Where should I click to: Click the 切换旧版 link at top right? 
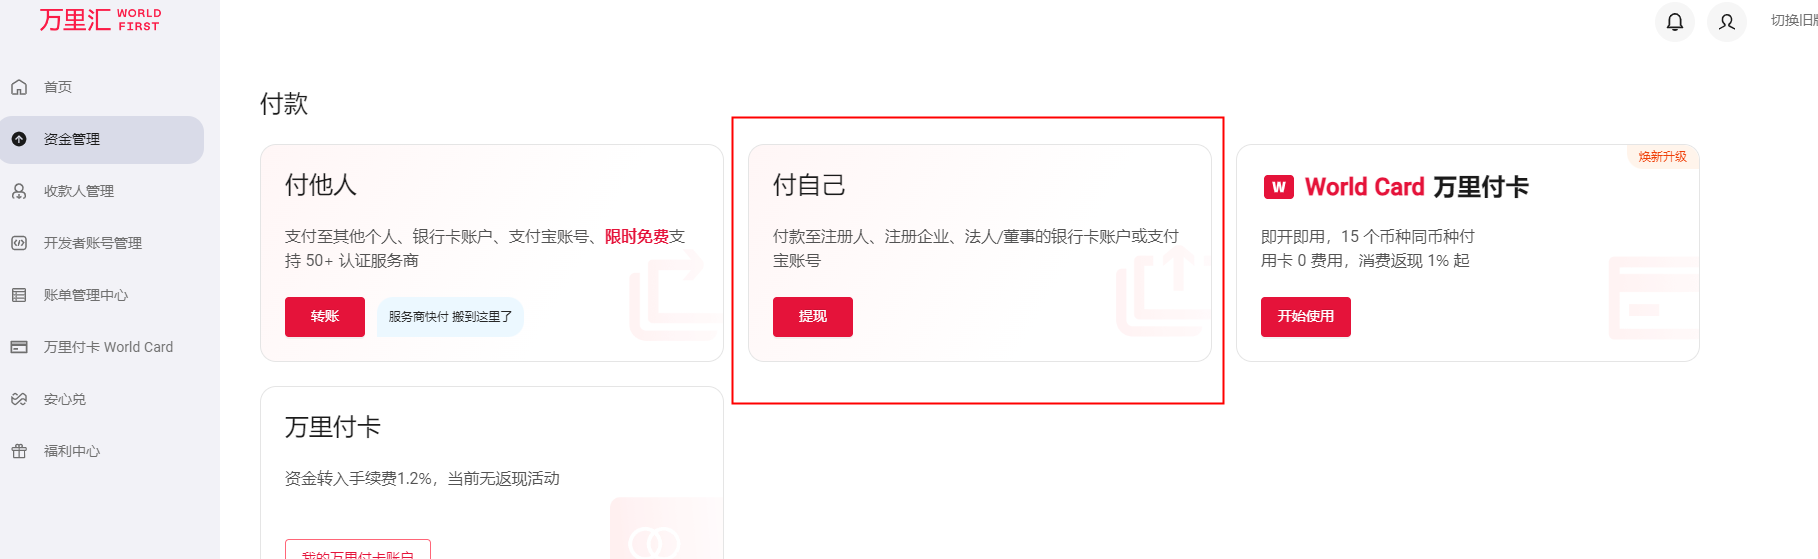click(x=1794, y=20)
